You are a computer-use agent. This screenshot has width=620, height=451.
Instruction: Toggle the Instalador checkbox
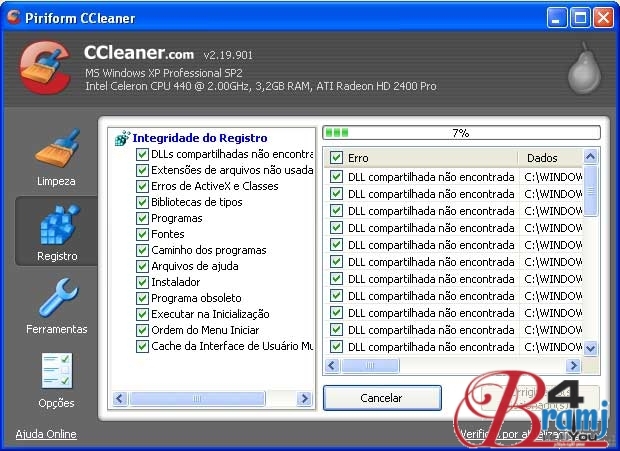point(142,282)
